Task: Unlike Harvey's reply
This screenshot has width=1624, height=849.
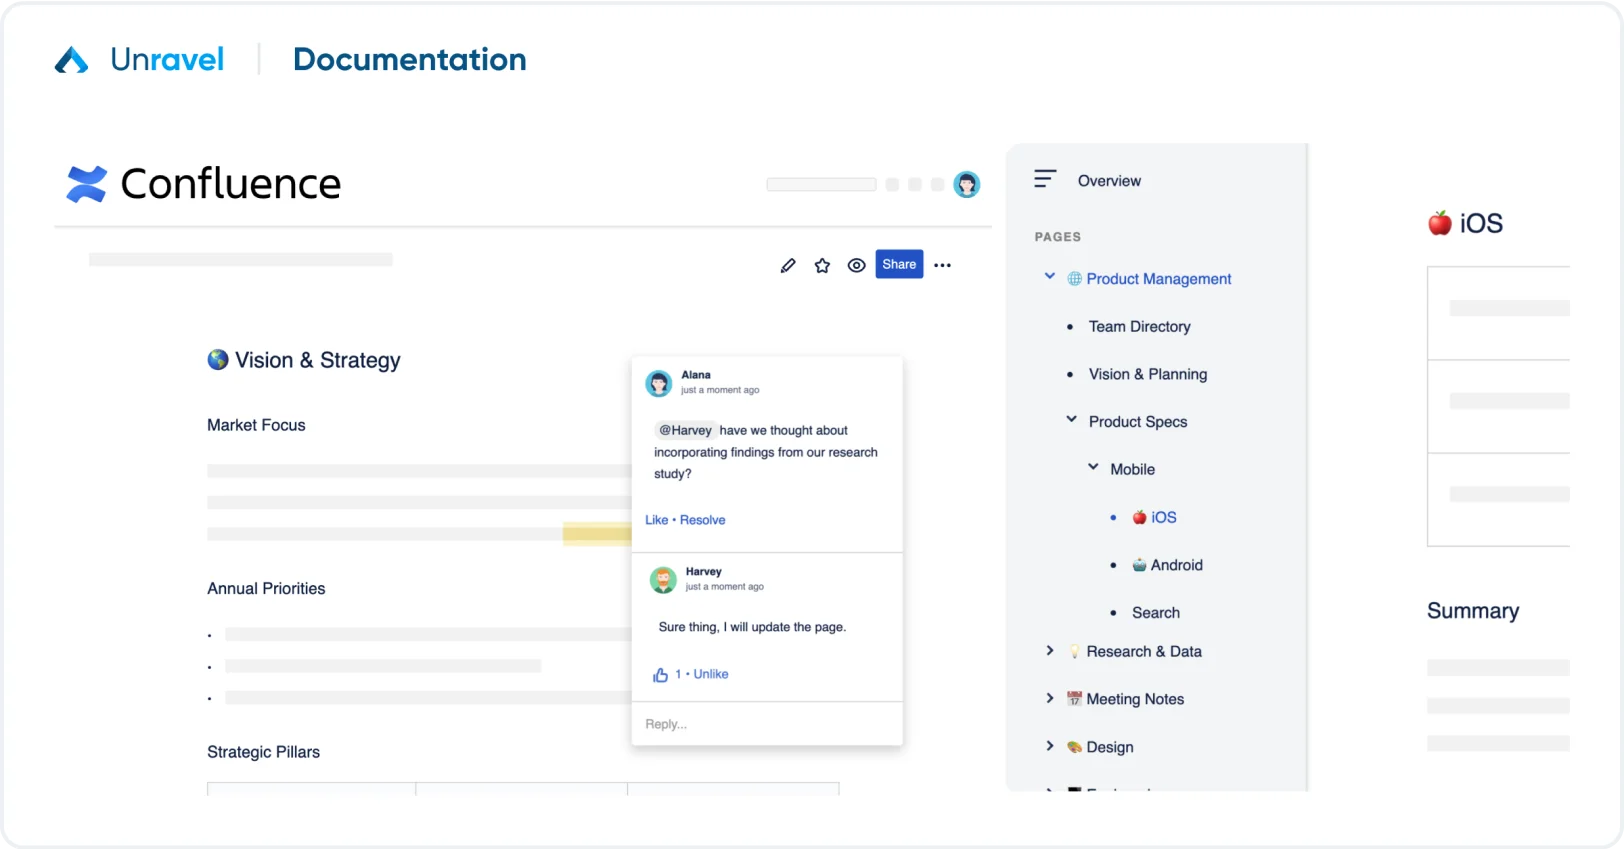Action: click(711, 674)
